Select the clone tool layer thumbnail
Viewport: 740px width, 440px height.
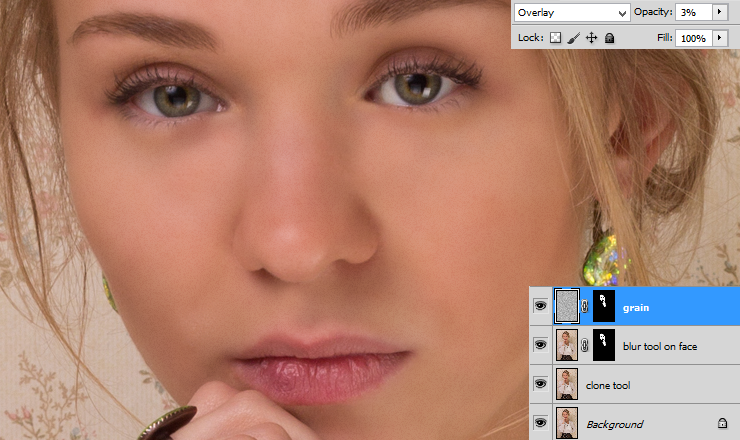point(566,384)
